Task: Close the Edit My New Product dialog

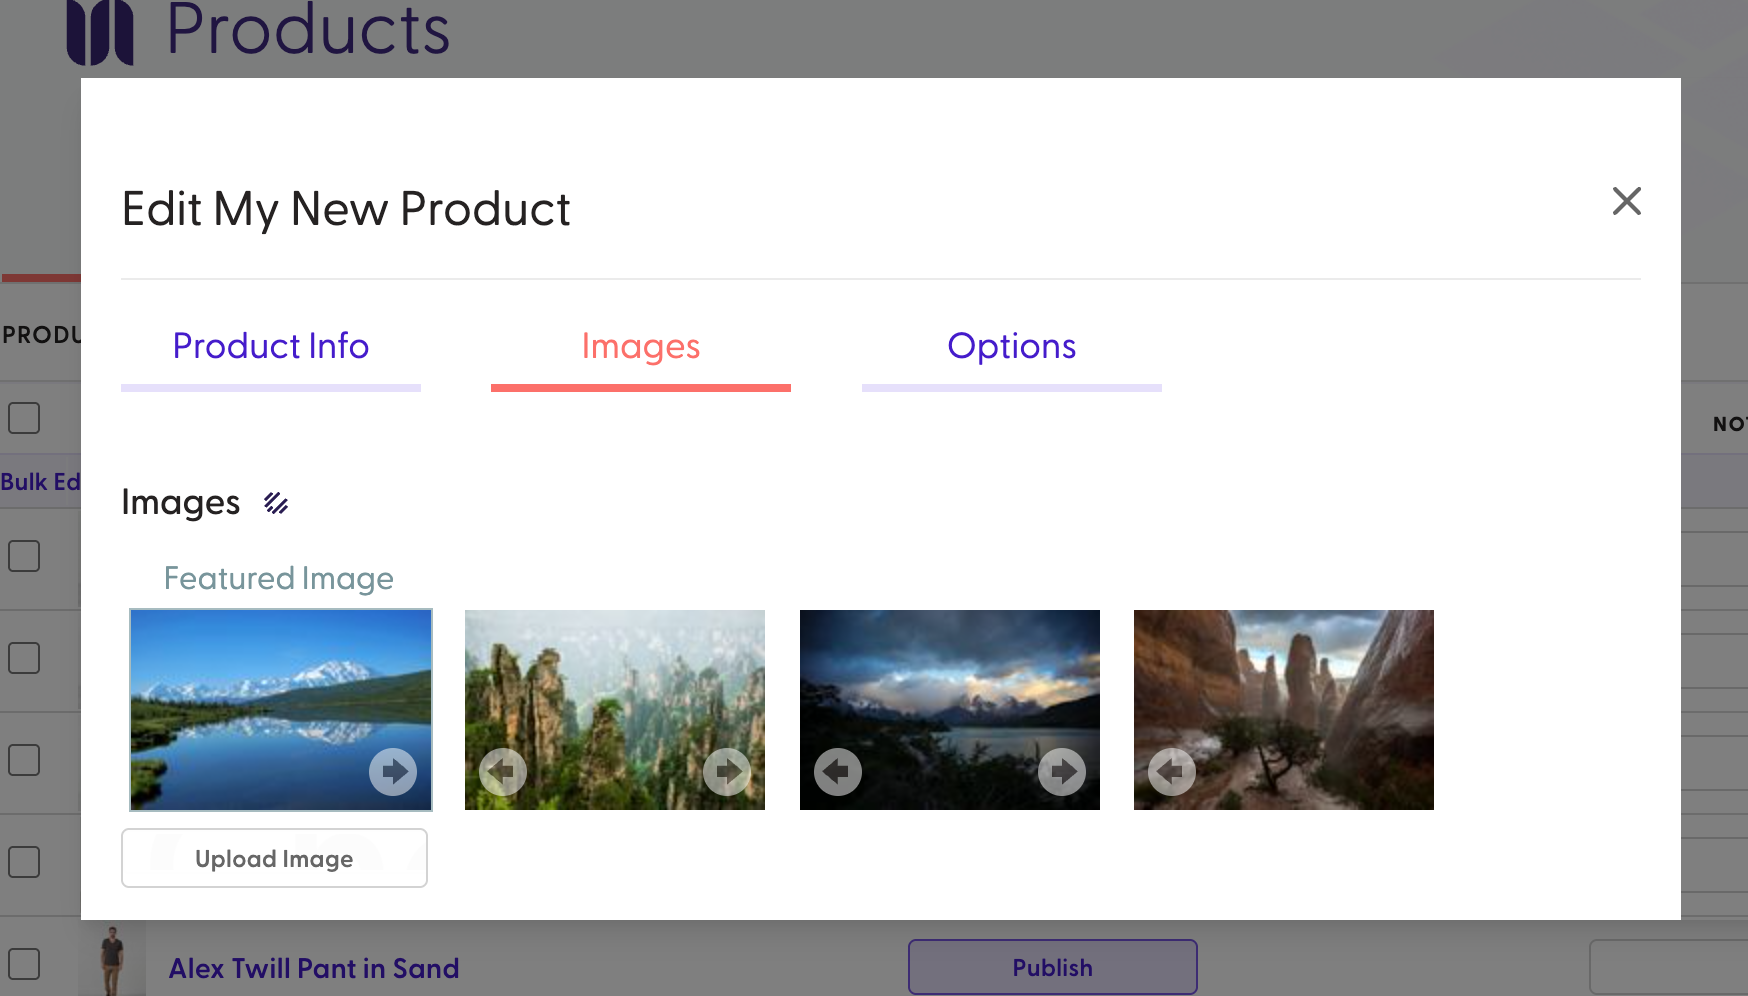Action: (1626, 201)
